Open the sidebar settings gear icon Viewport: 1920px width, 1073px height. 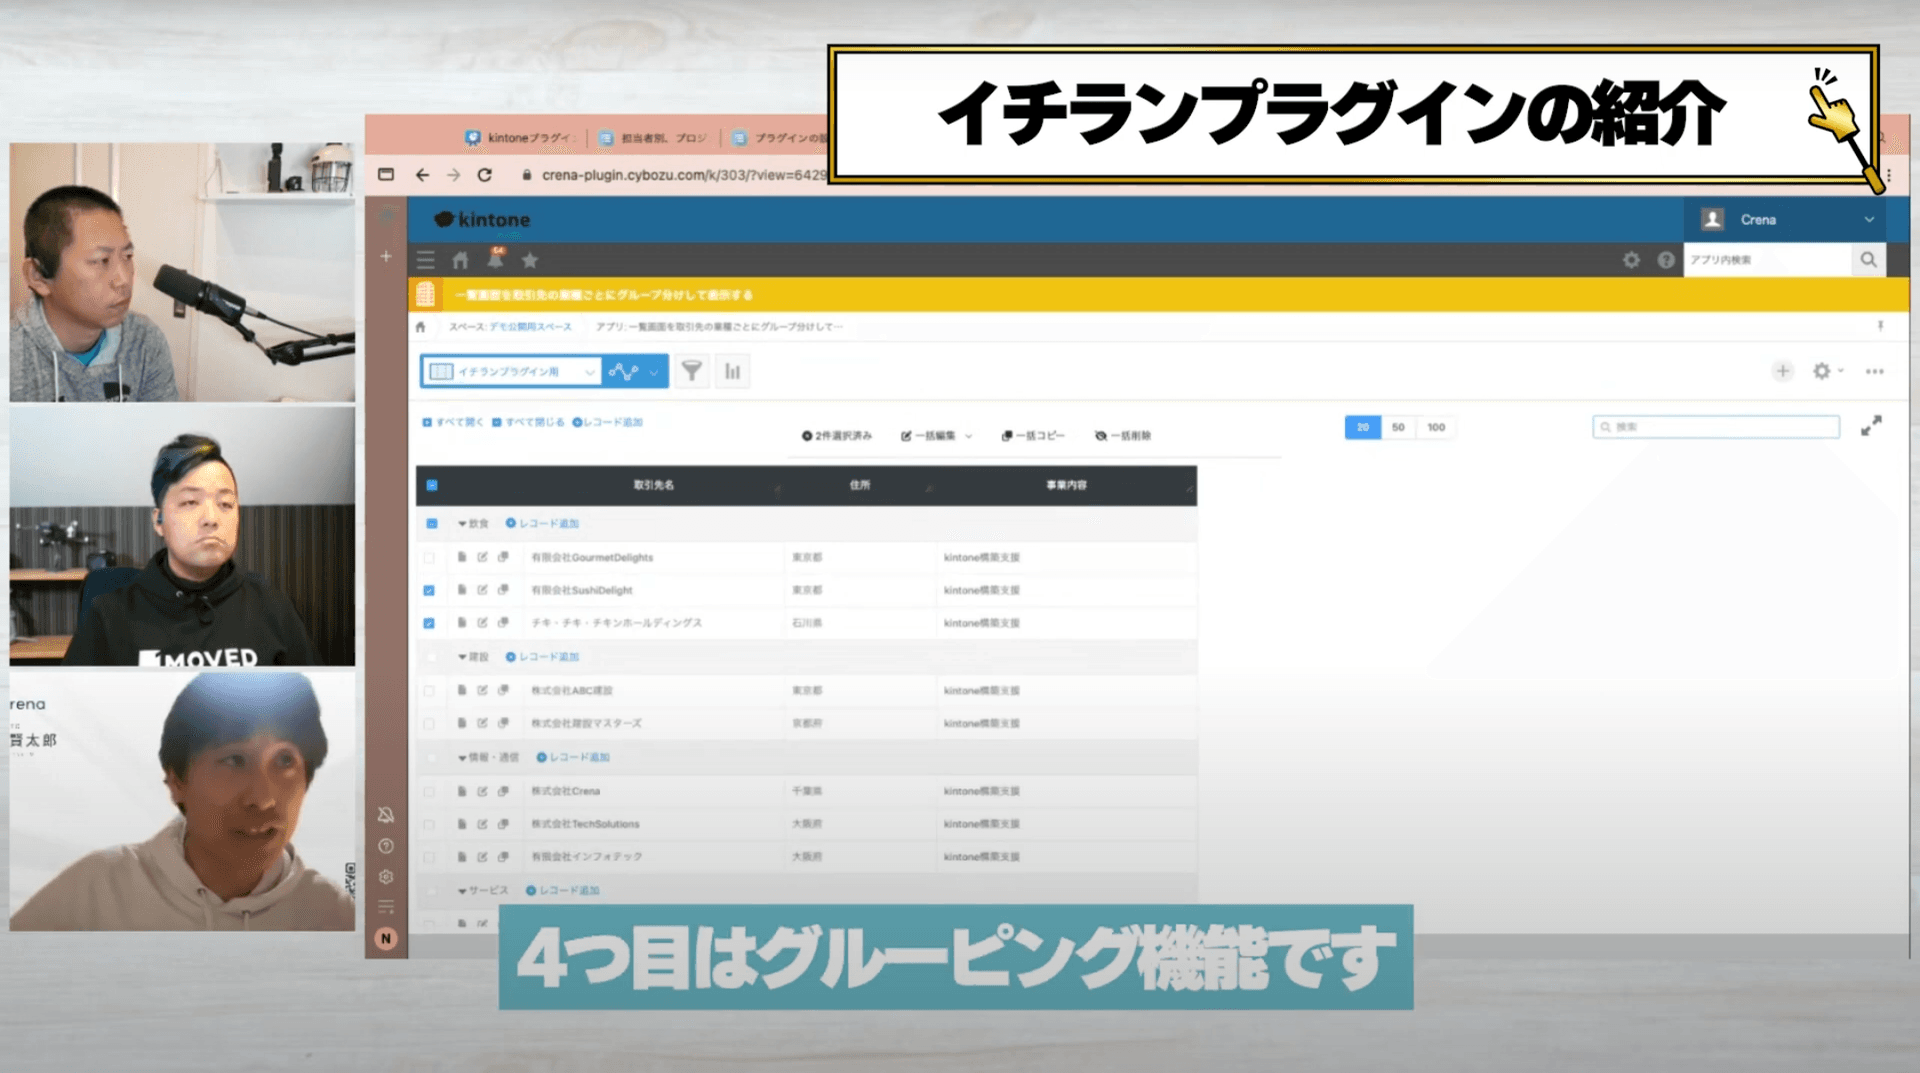coord(386,877)
